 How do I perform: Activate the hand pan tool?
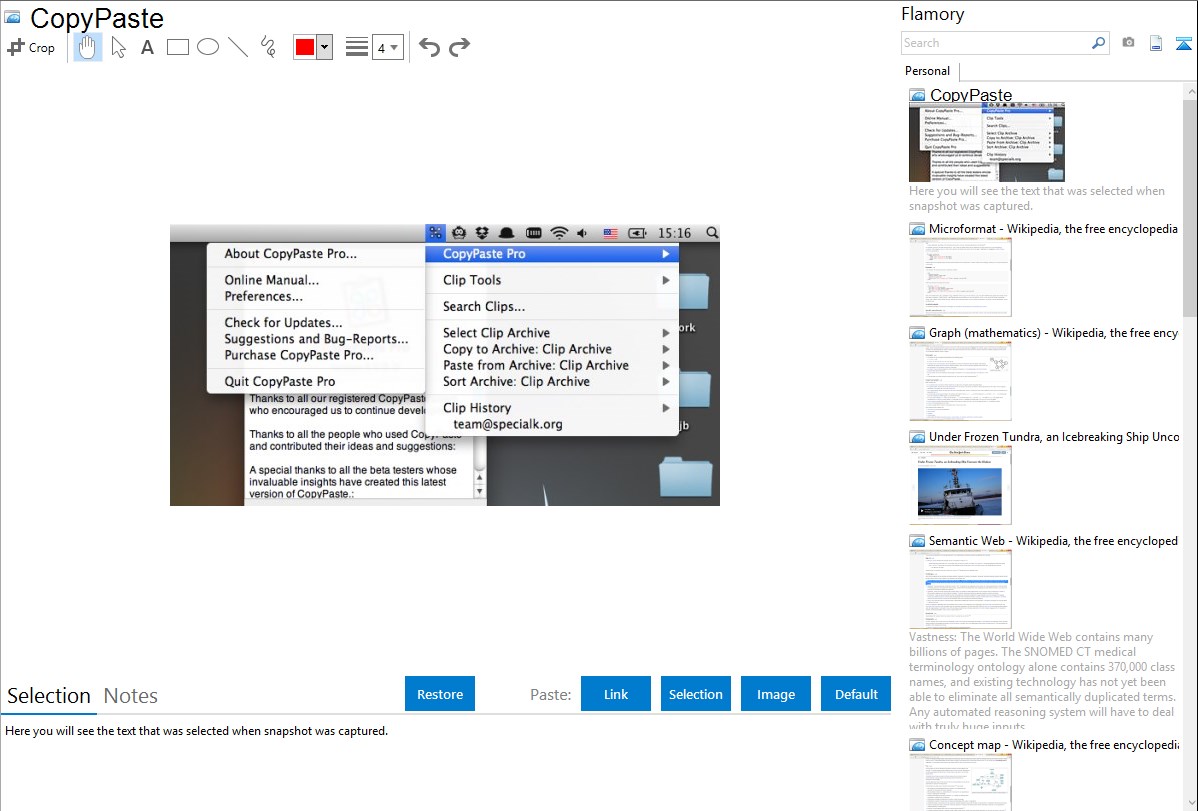pyautogui.click(x=87, y=47)
